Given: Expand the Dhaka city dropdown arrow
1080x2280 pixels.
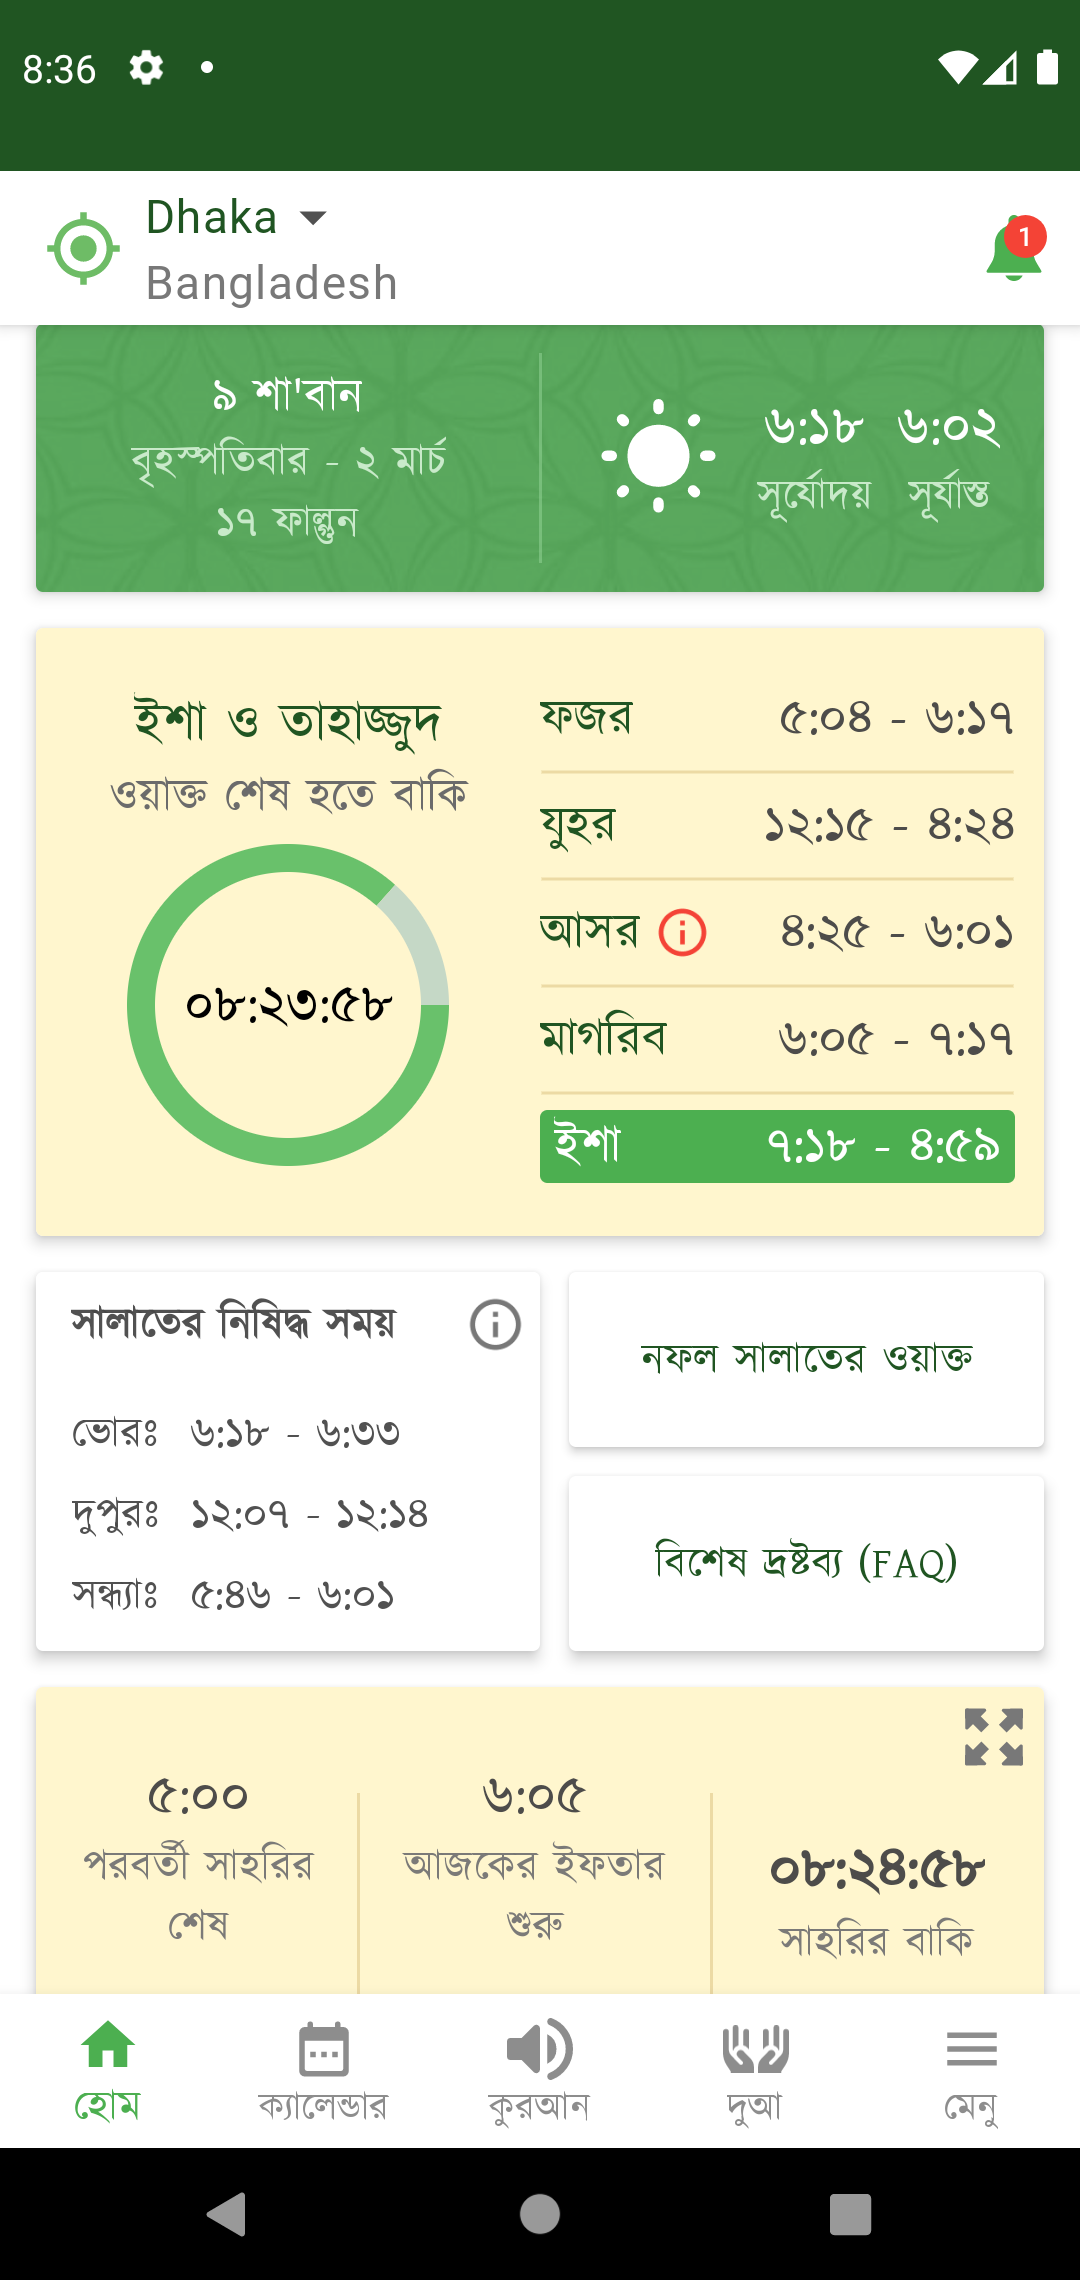Looking at the screenshot, I should click(x=314, y=217).
